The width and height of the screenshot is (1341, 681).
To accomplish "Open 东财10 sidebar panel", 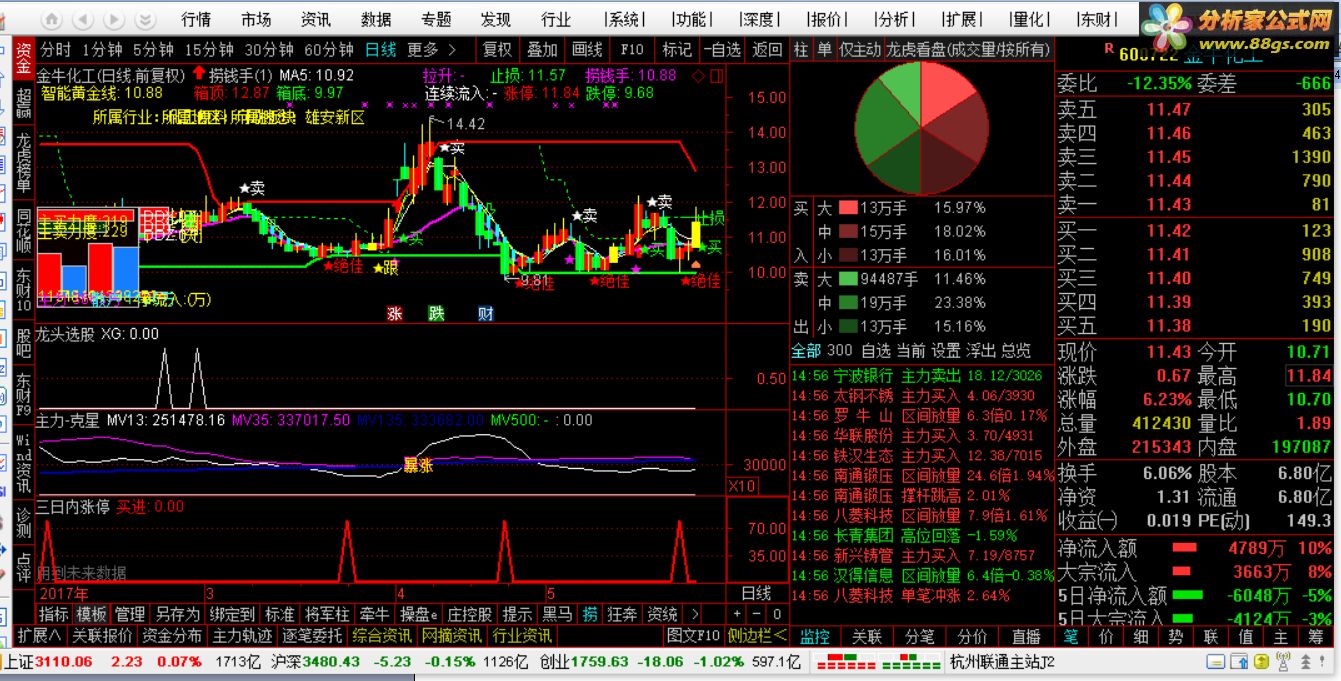I will pos(23,289).
